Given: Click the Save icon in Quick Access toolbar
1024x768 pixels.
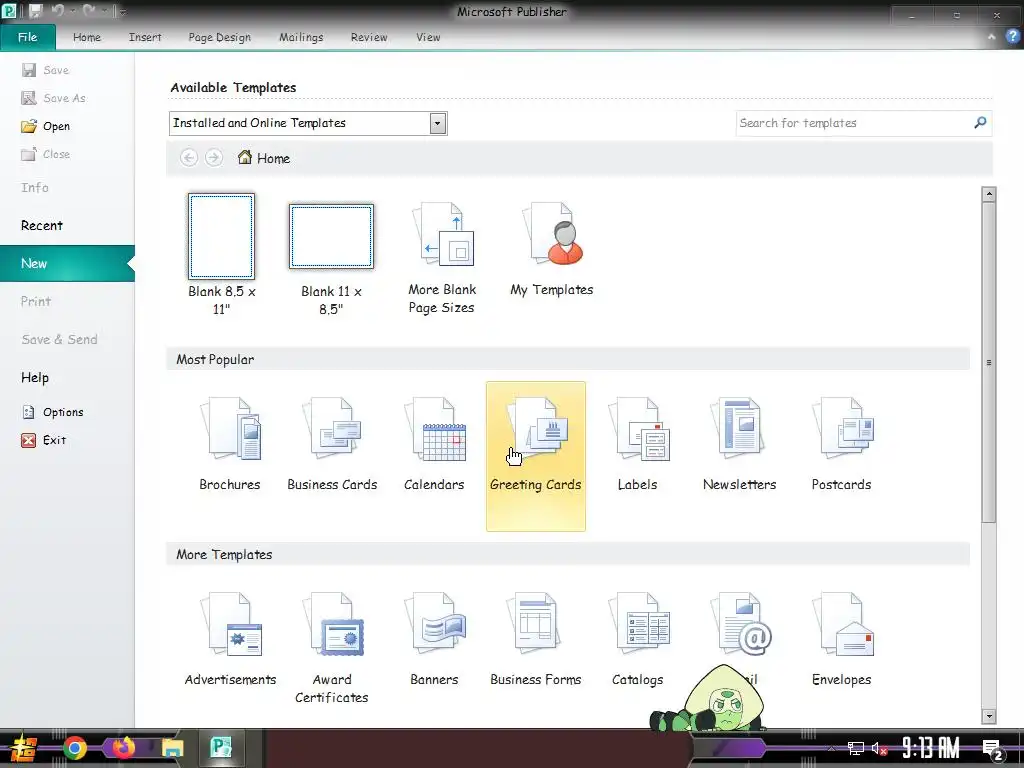Looking at the screenshot, I should click(35, 11).
